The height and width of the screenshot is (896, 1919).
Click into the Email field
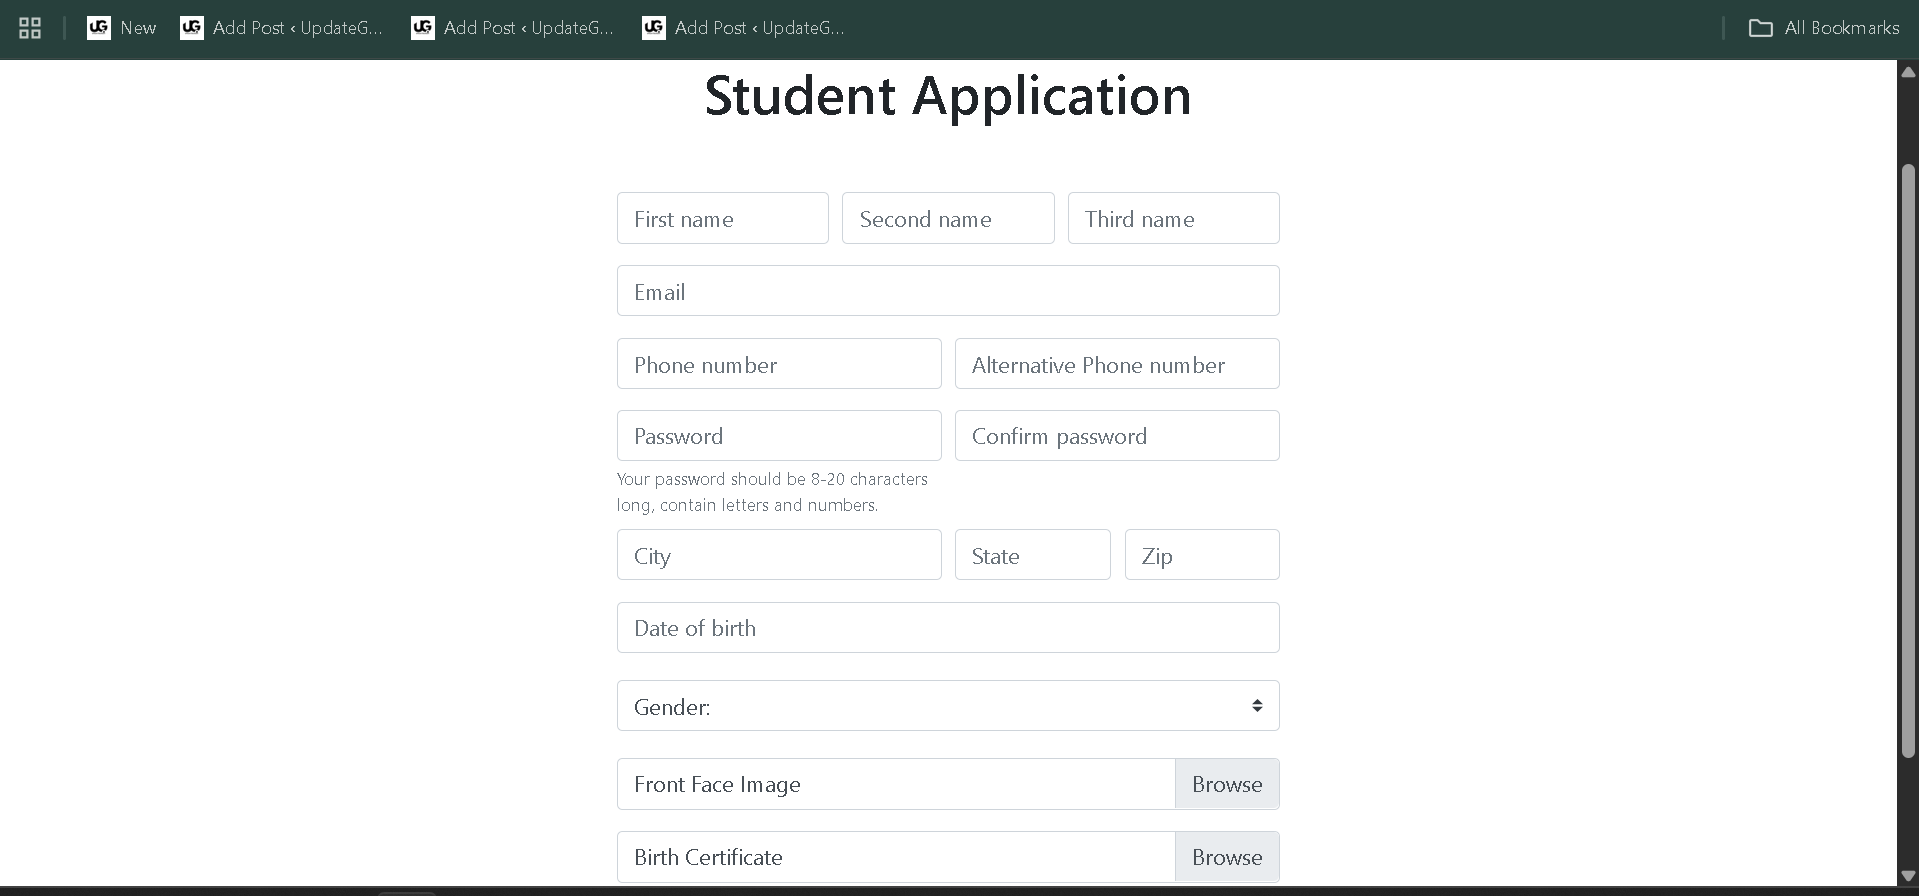point(947,291)
